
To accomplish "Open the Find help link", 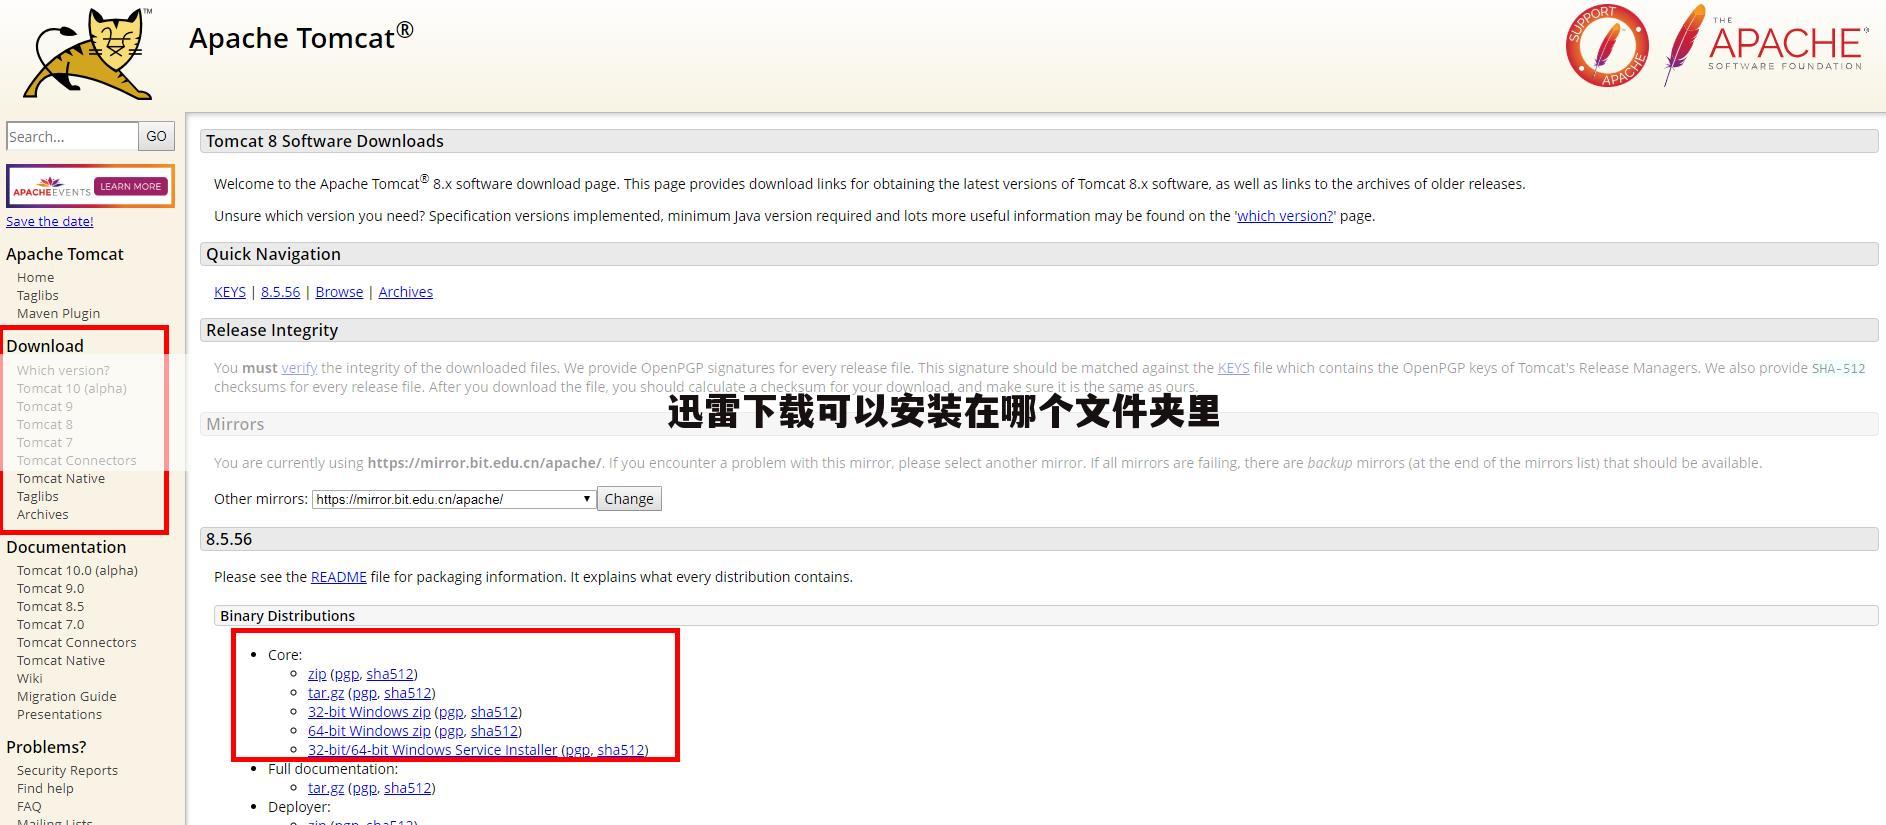I will click(45, 788).
